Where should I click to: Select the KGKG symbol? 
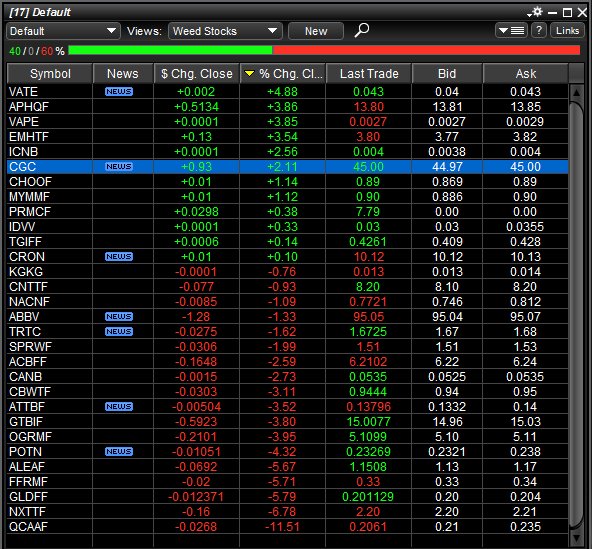tap(26, 271)
